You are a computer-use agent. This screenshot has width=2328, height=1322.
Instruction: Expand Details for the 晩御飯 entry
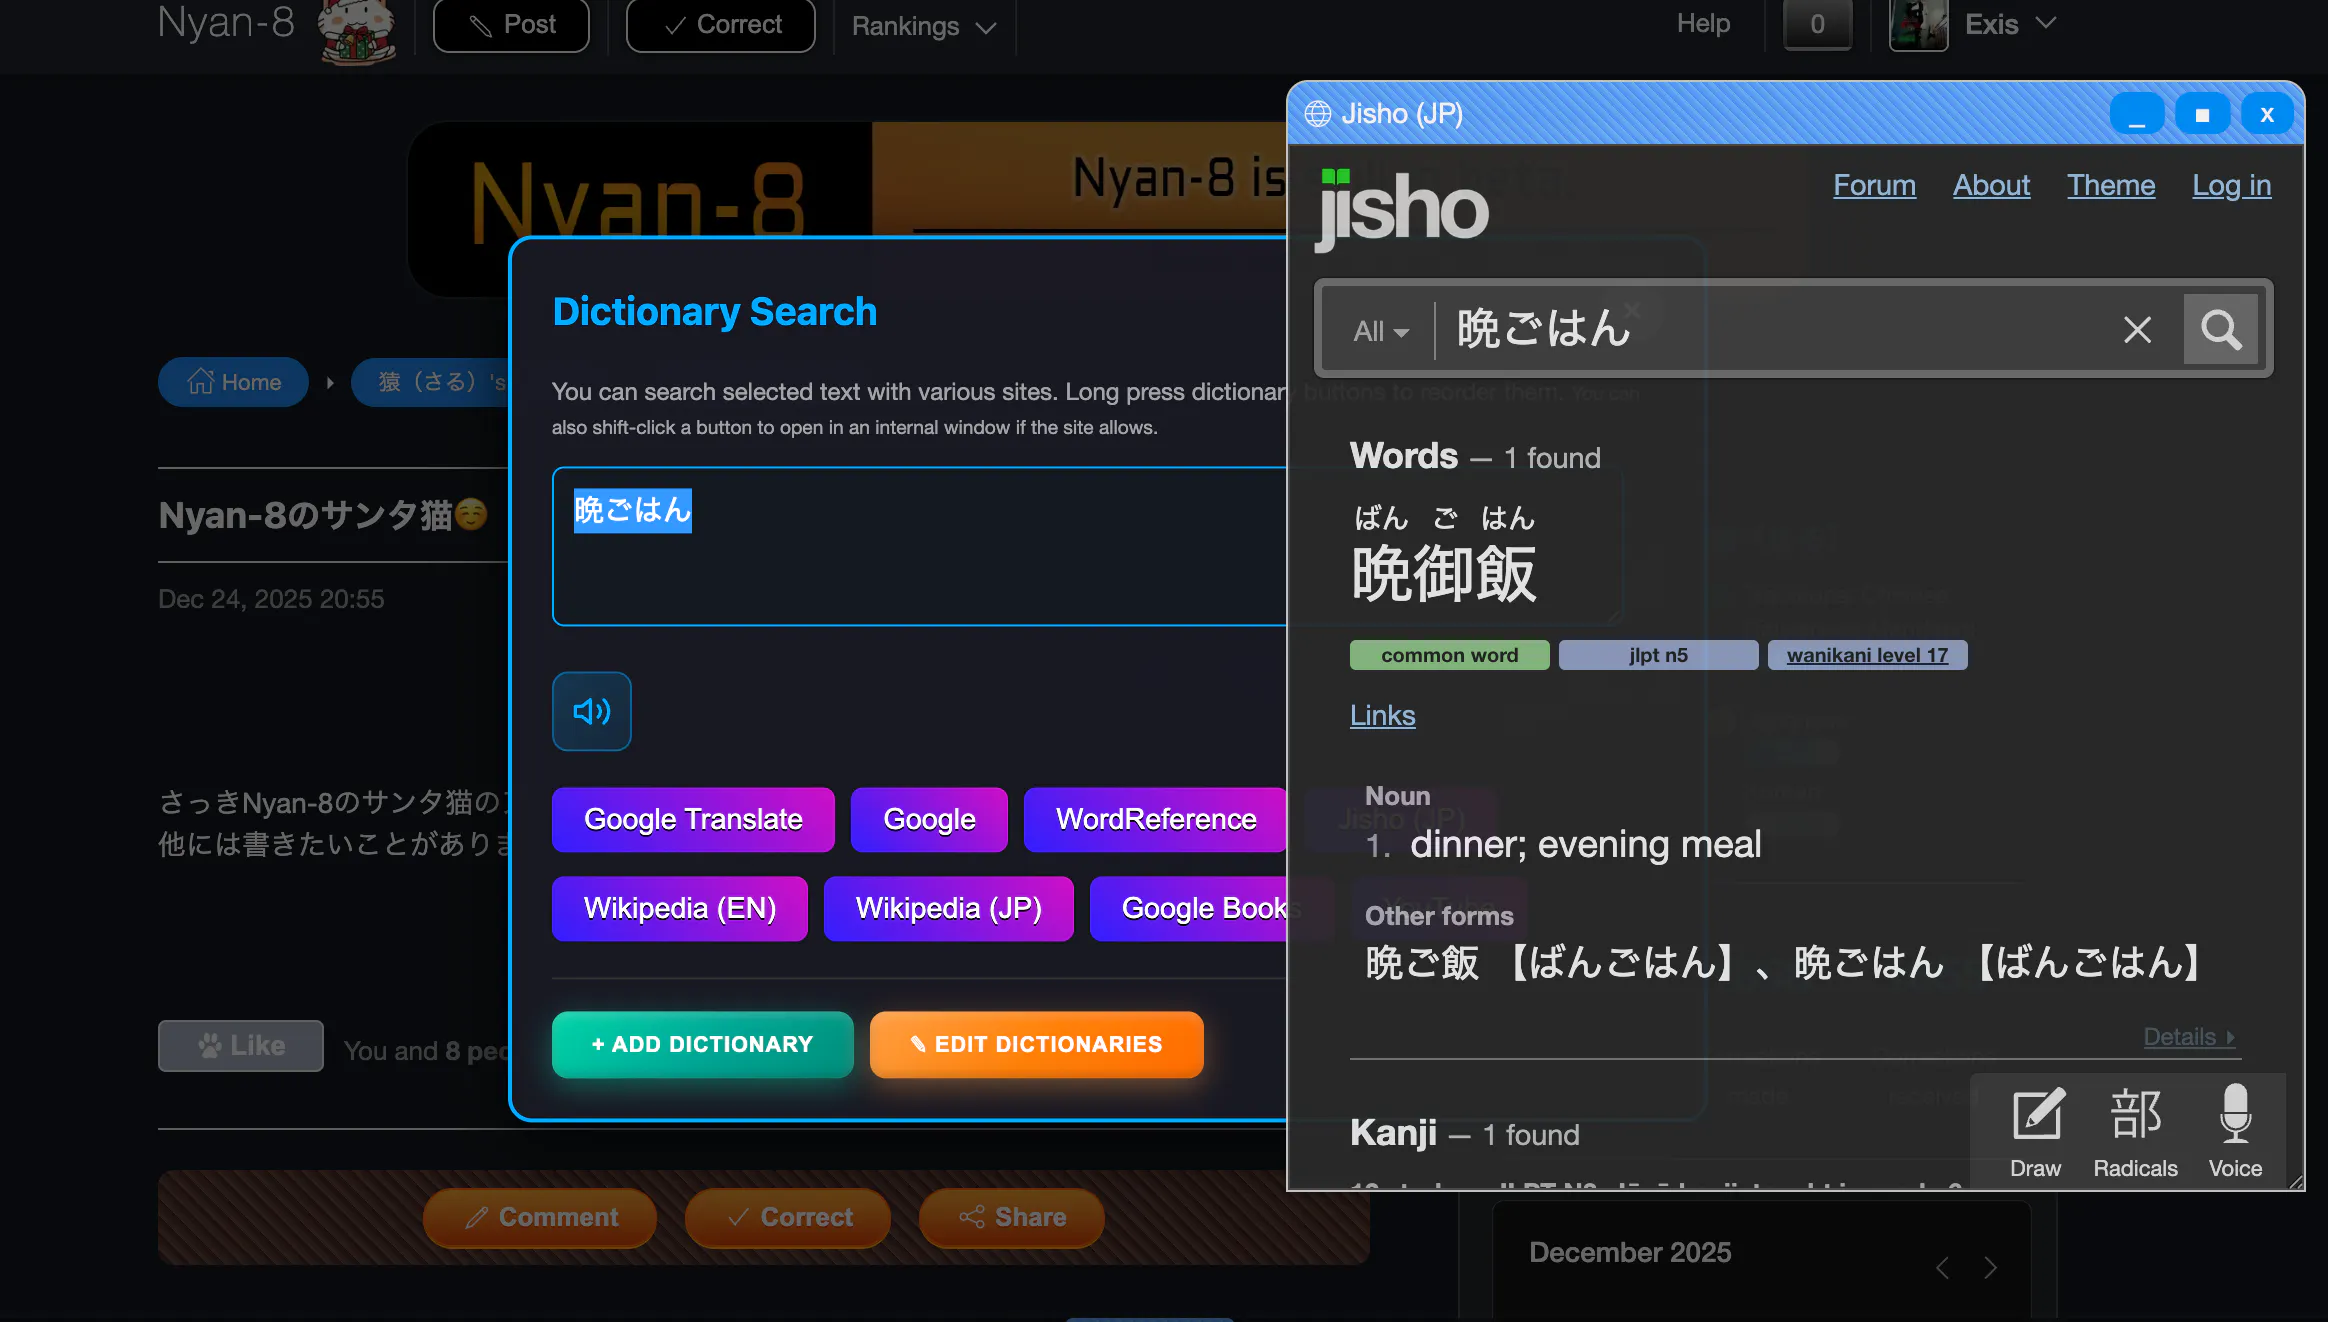(x=2189, y=1037)
